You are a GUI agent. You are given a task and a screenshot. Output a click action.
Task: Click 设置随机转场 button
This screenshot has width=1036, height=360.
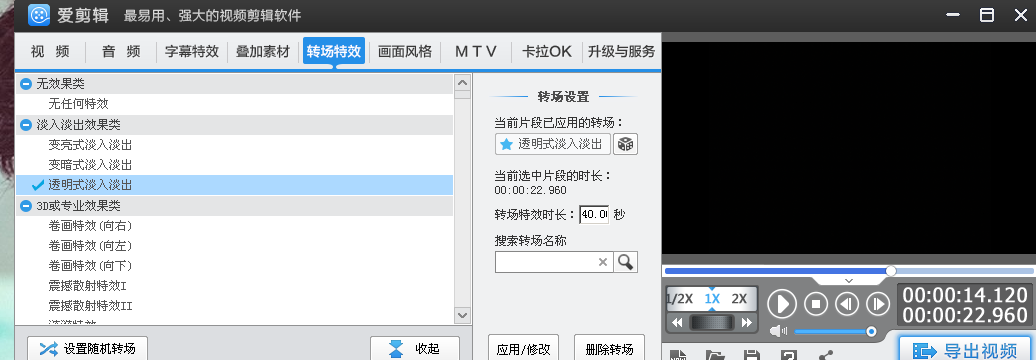click(x=87, y=348)
